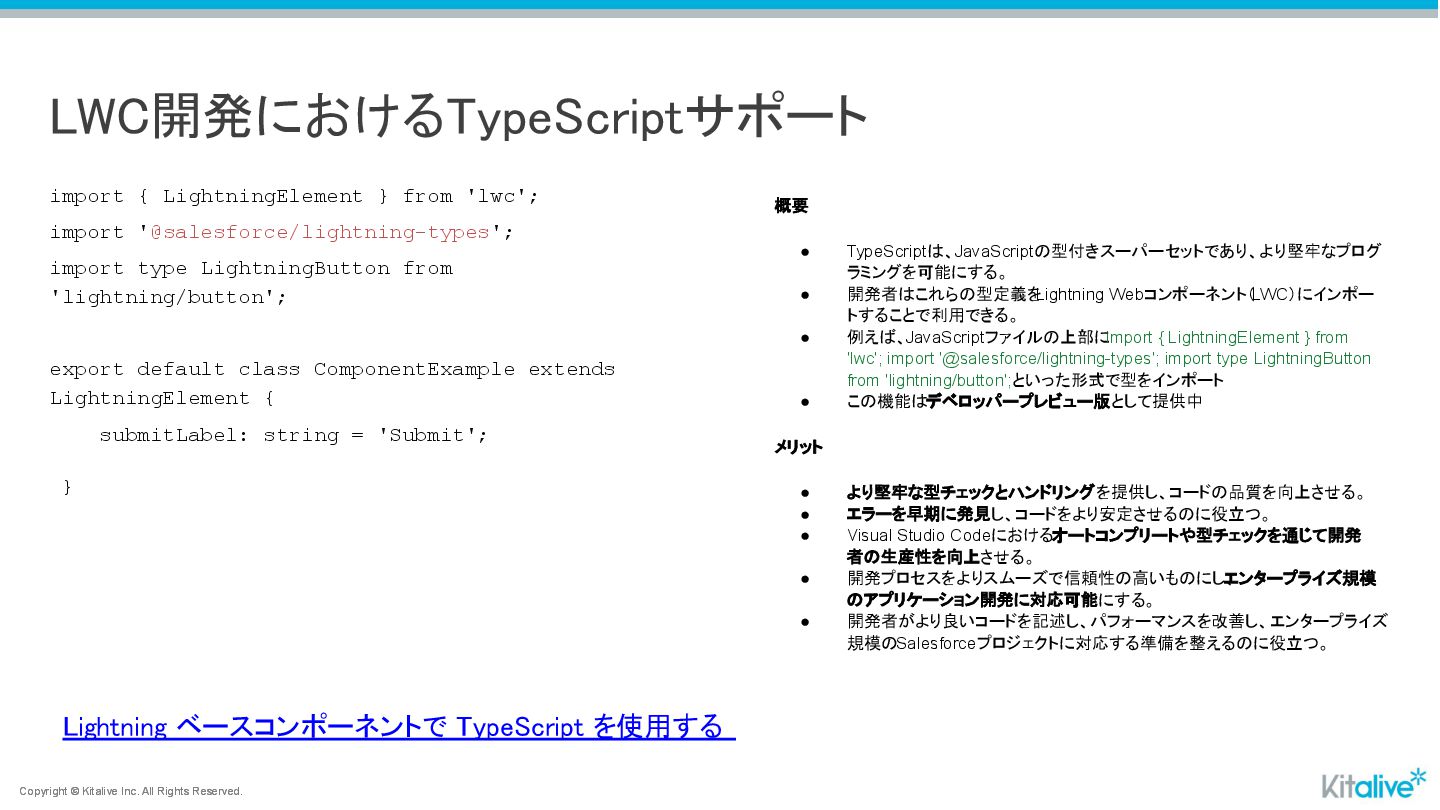The width and height of the screenshot is (1440, 810).
Task: Click the bold text より堅牢な型チェックとハンドリング
Action: (x=970, y=492)
